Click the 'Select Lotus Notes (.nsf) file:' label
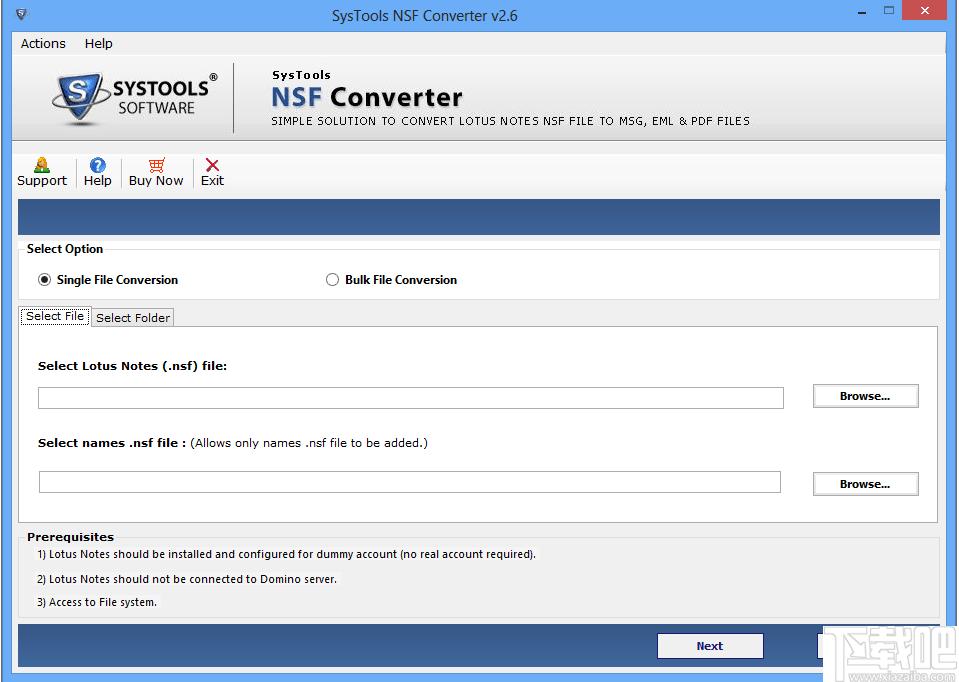Image resolution: width=959 pixels, height=682 pixels. click(132, 366)
